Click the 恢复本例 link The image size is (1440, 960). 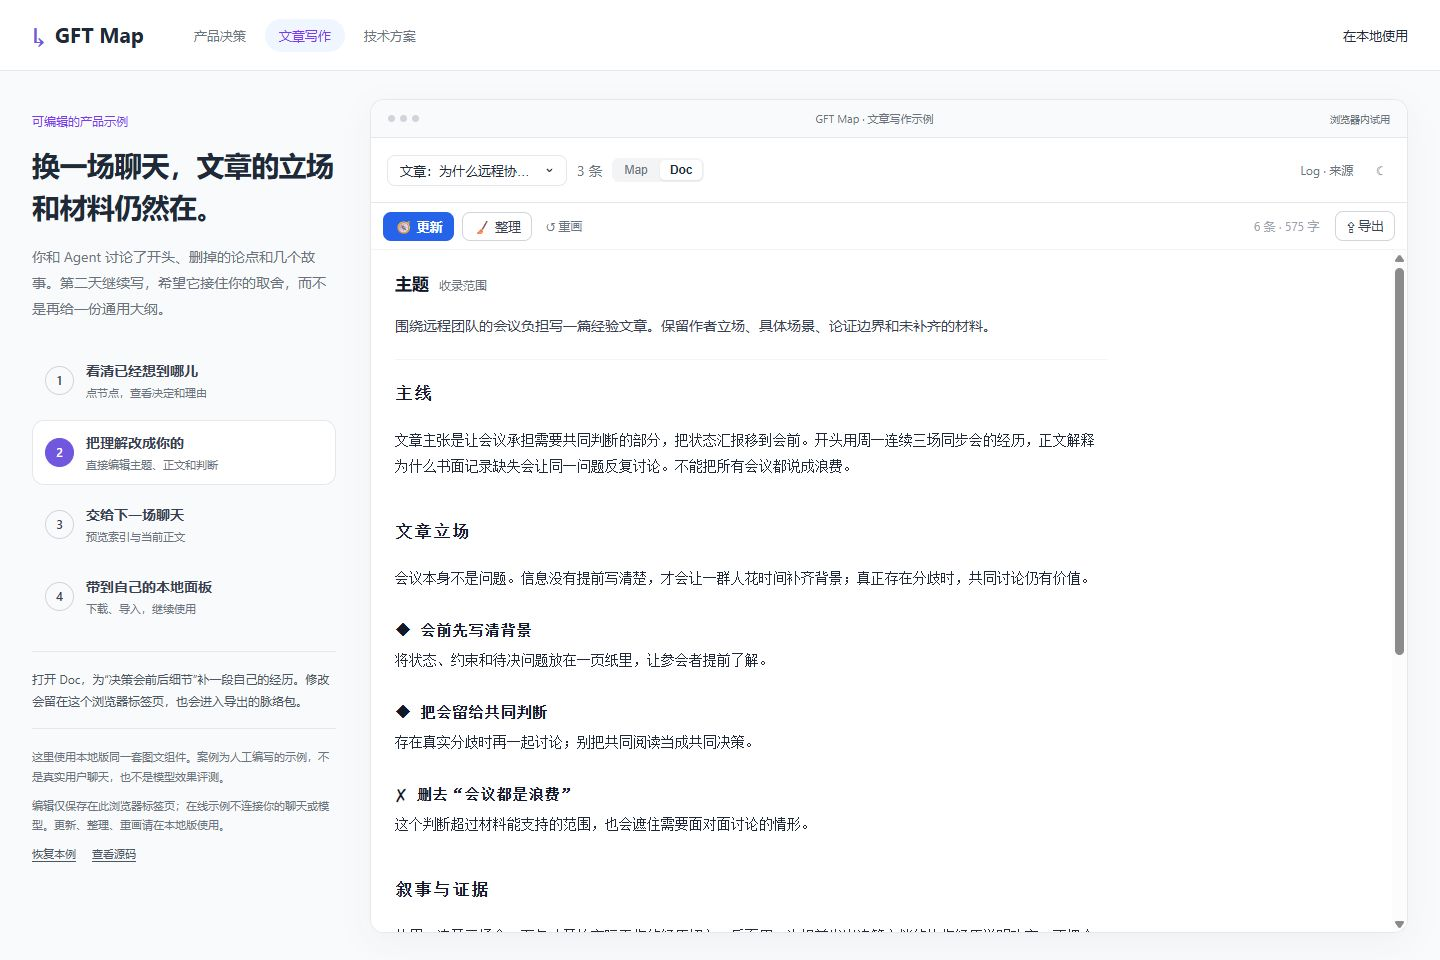click(x=54, y=855)
